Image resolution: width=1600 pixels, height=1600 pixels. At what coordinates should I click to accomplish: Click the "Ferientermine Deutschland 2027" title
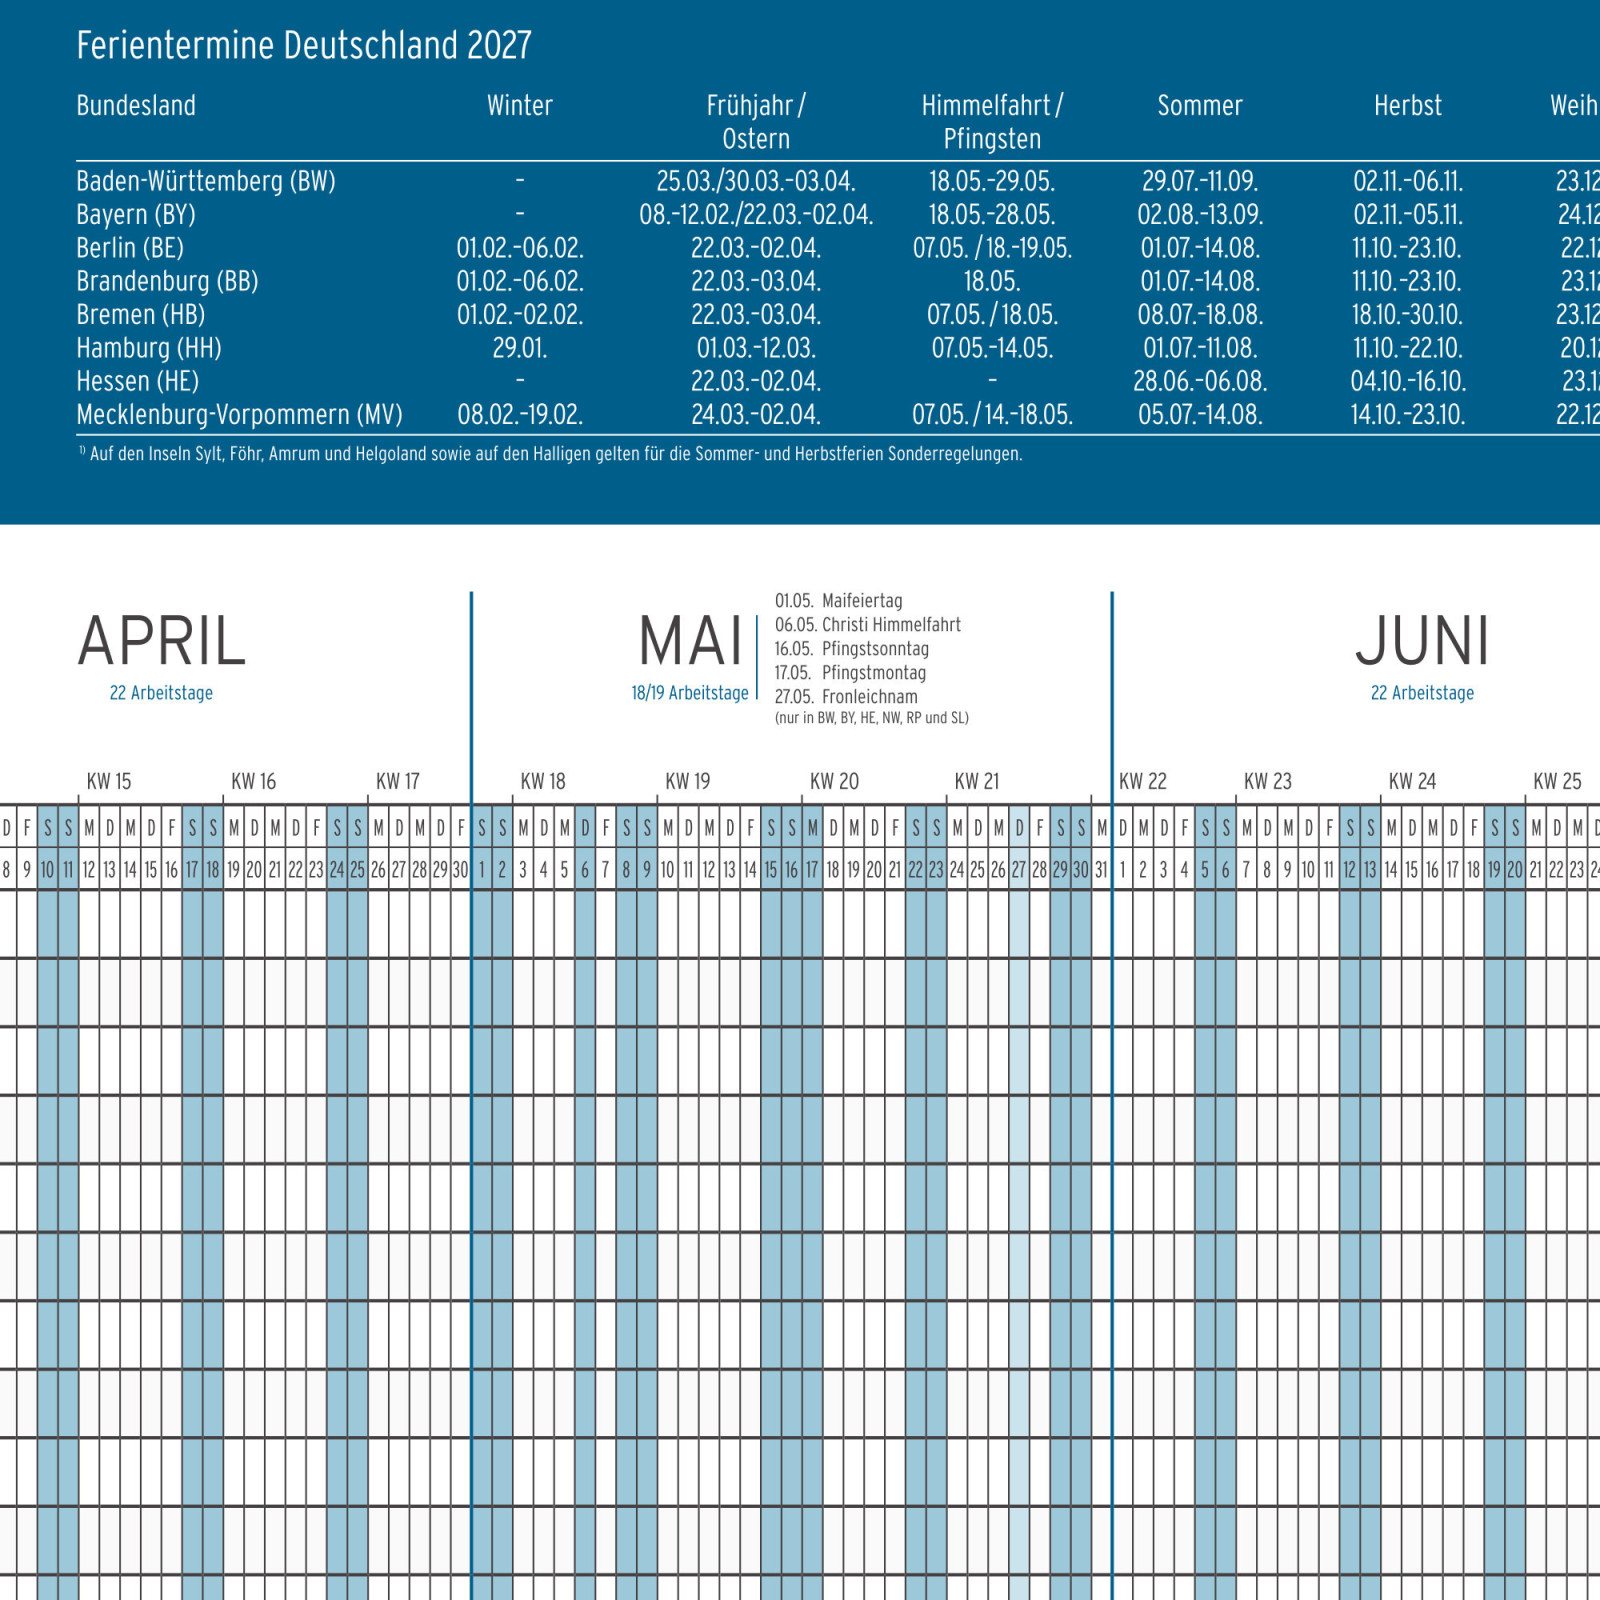[x=304, y=46]
